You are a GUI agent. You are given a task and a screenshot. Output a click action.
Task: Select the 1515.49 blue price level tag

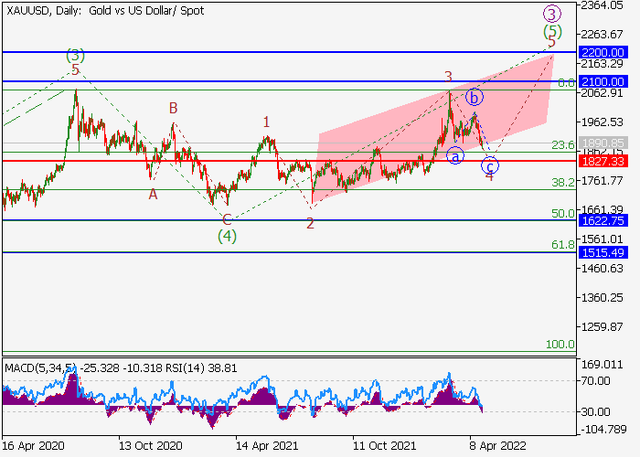[x=603, y=253]
